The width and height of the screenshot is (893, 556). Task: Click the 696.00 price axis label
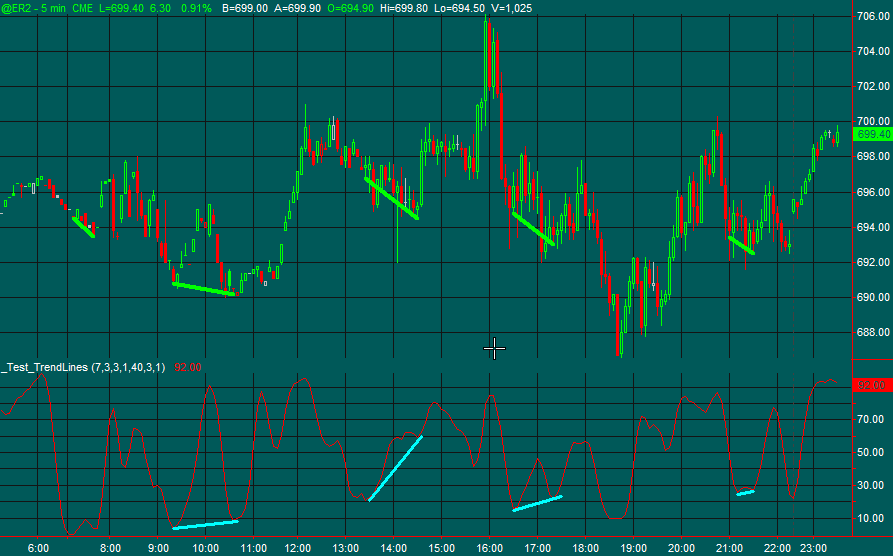873,192
